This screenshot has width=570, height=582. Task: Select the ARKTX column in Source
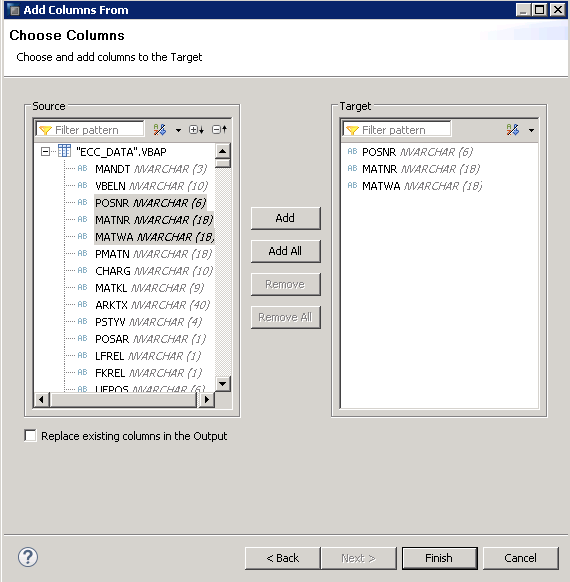click(x=153, y=305)
